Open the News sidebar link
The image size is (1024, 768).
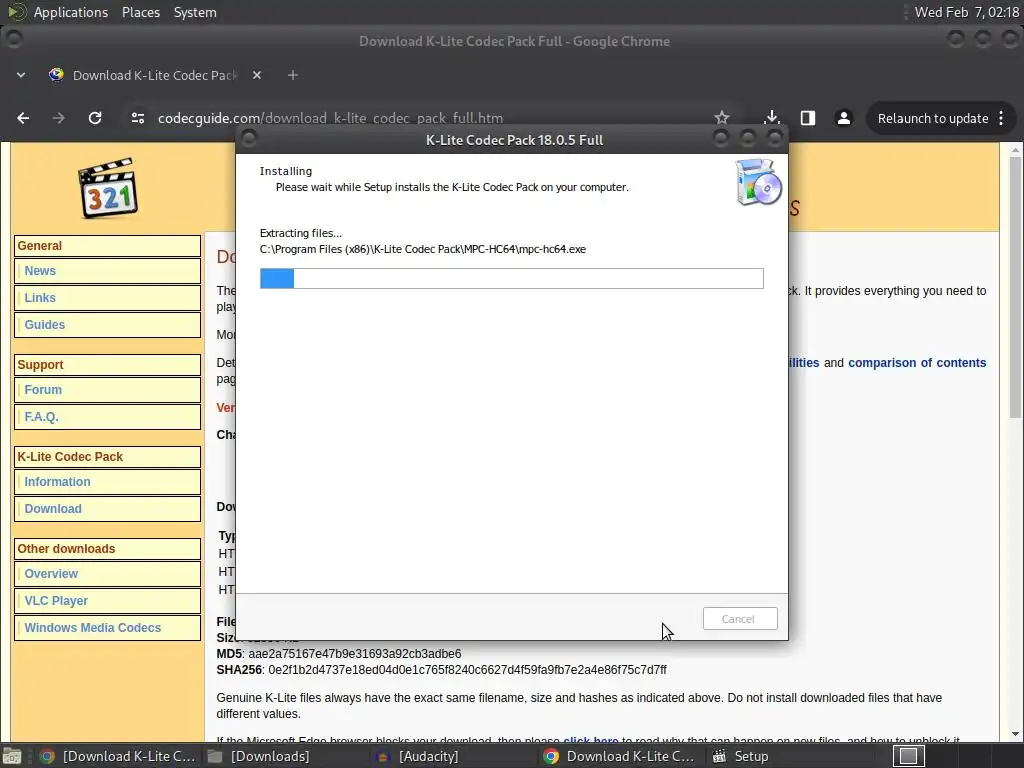click(x=40, y=270)
